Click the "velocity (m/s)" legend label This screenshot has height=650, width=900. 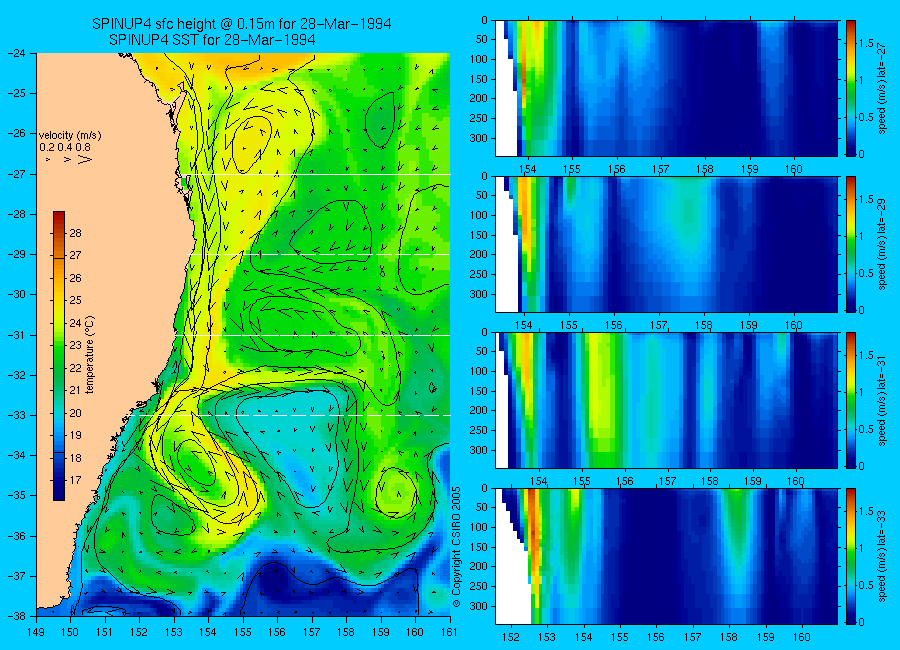pyautogui.click(x=70, y=136)
